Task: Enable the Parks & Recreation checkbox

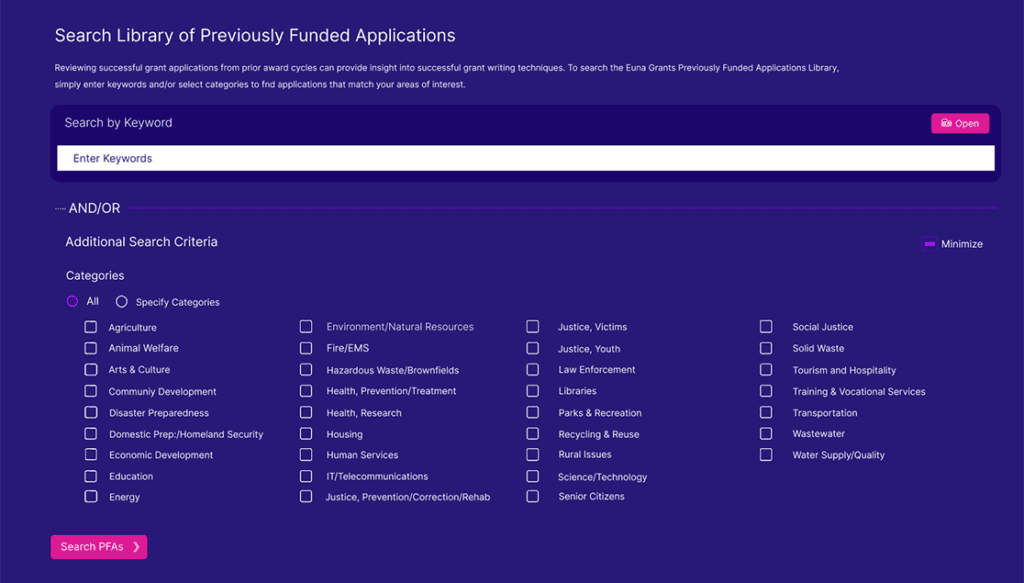Action: (533, 412)
